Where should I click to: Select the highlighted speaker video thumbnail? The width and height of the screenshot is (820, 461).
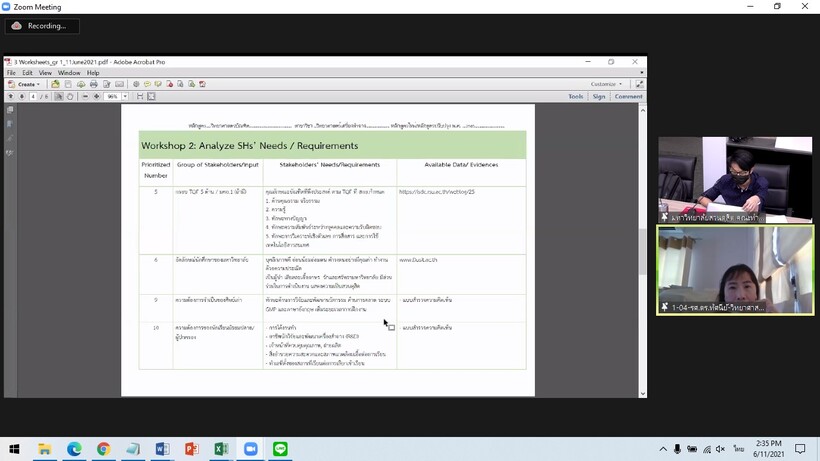(x=735, y=270)
